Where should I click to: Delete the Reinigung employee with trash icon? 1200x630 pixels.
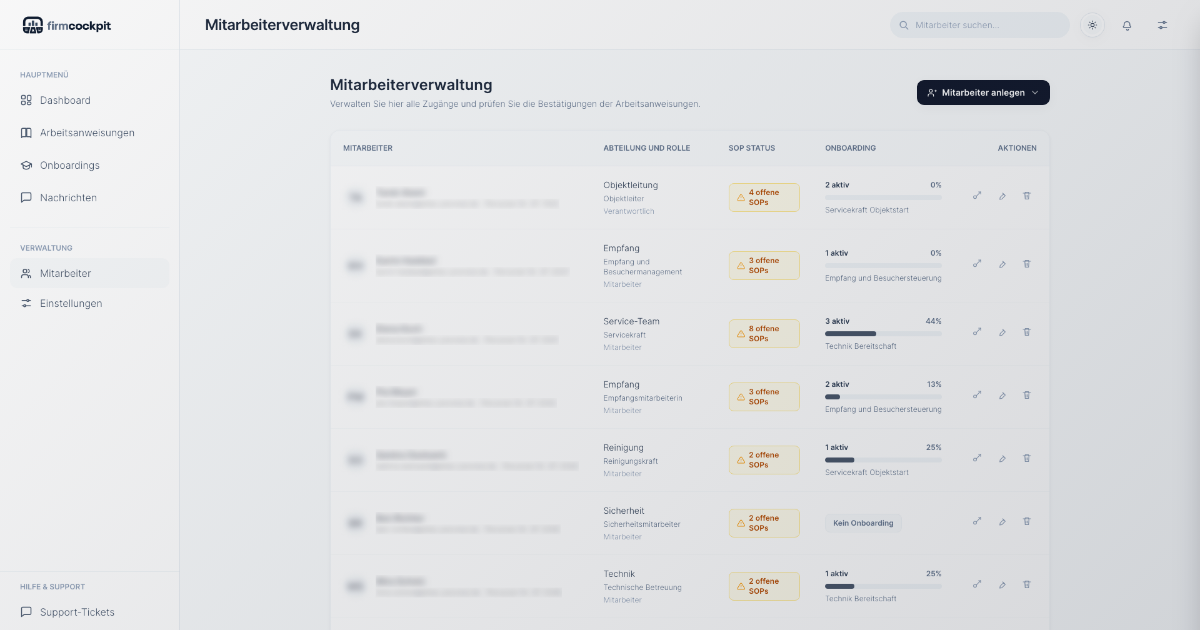click(x=1026, y=458)
